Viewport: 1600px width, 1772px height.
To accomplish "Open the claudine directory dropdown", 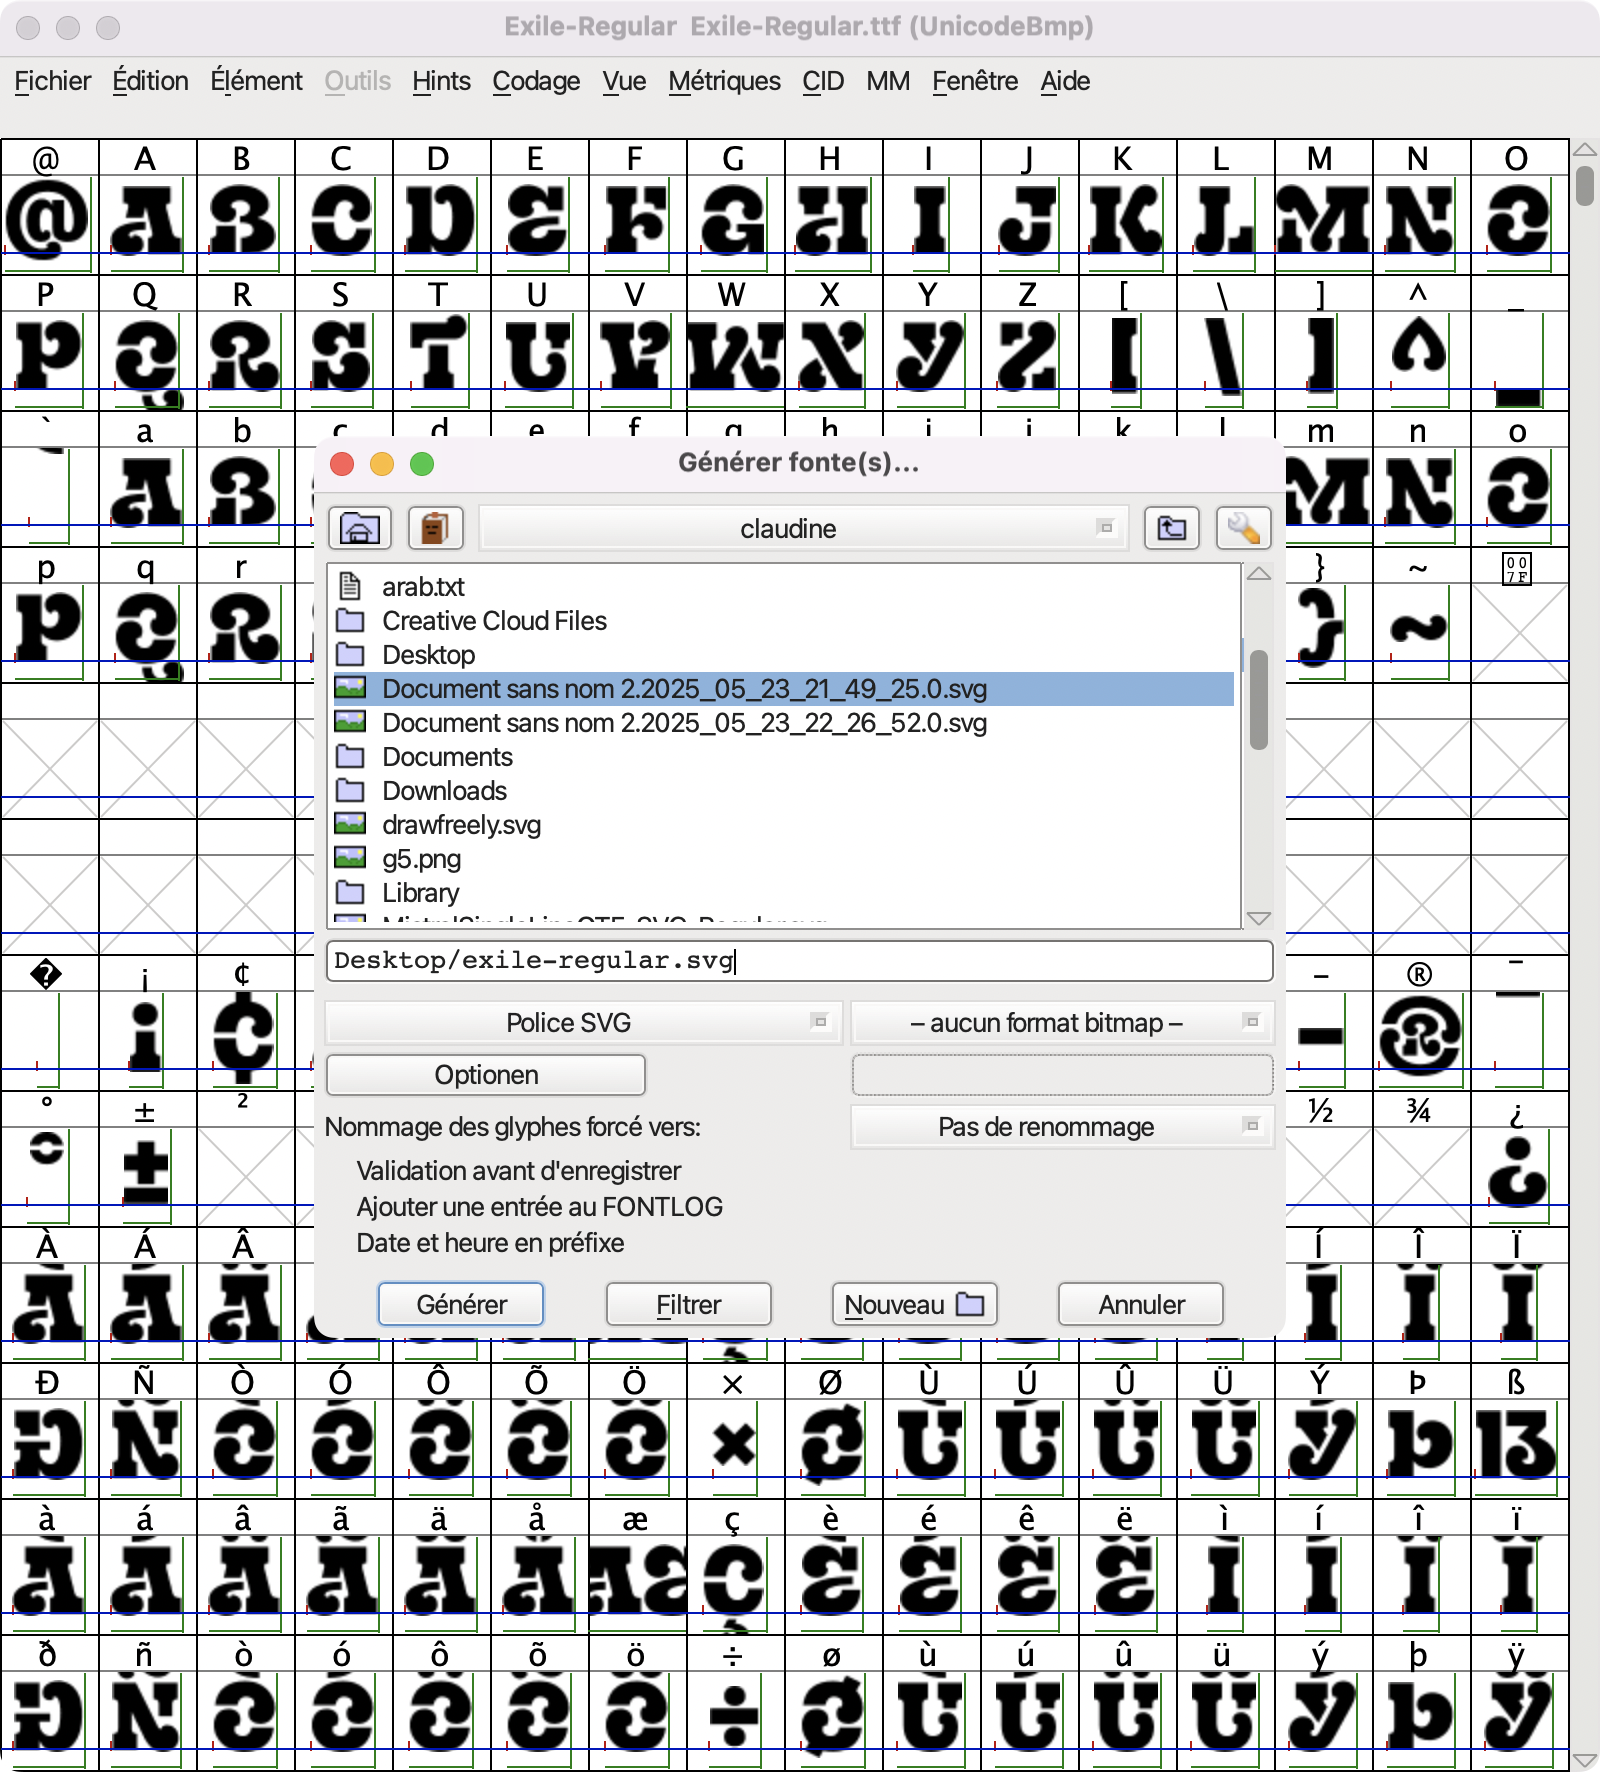I will point(803,528).
